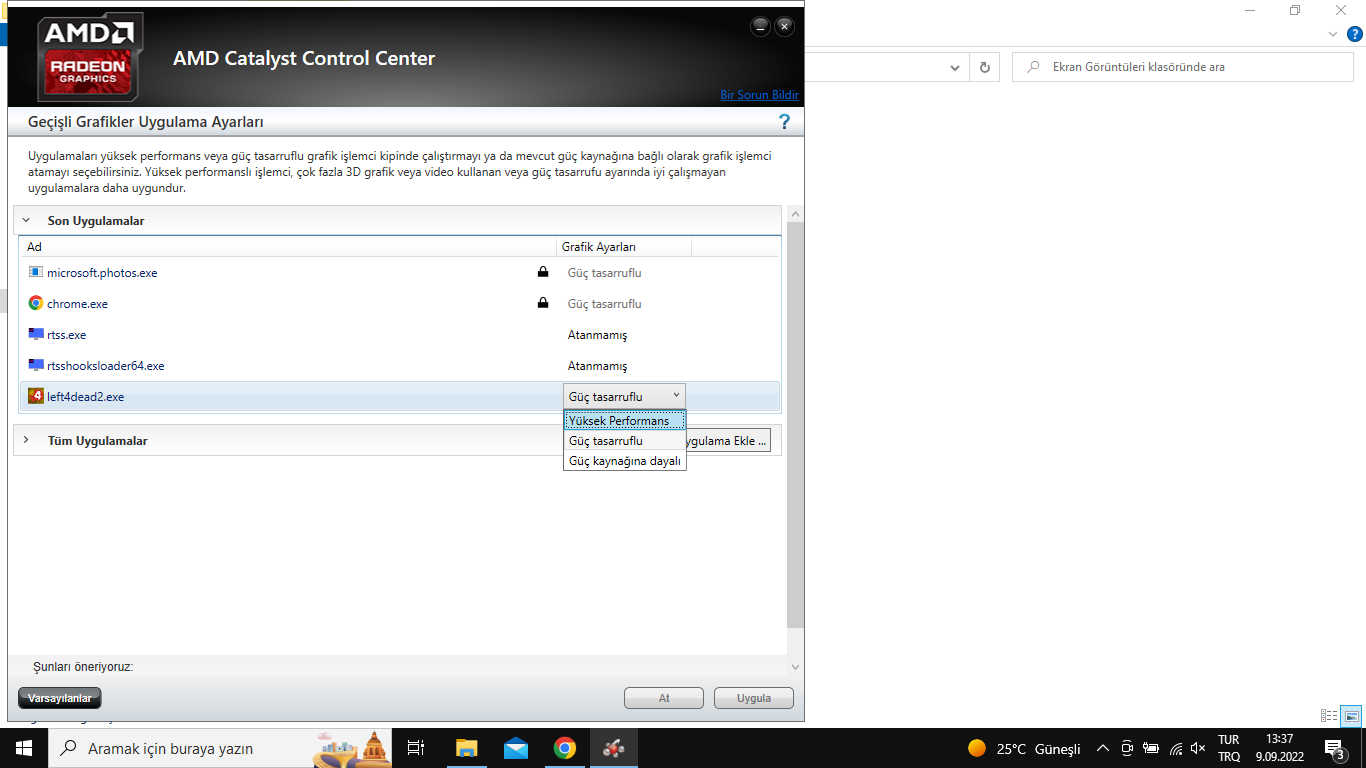Click the lock icon on the chrome.exe row
This screenshot has height=768, width=1366.
543,303
